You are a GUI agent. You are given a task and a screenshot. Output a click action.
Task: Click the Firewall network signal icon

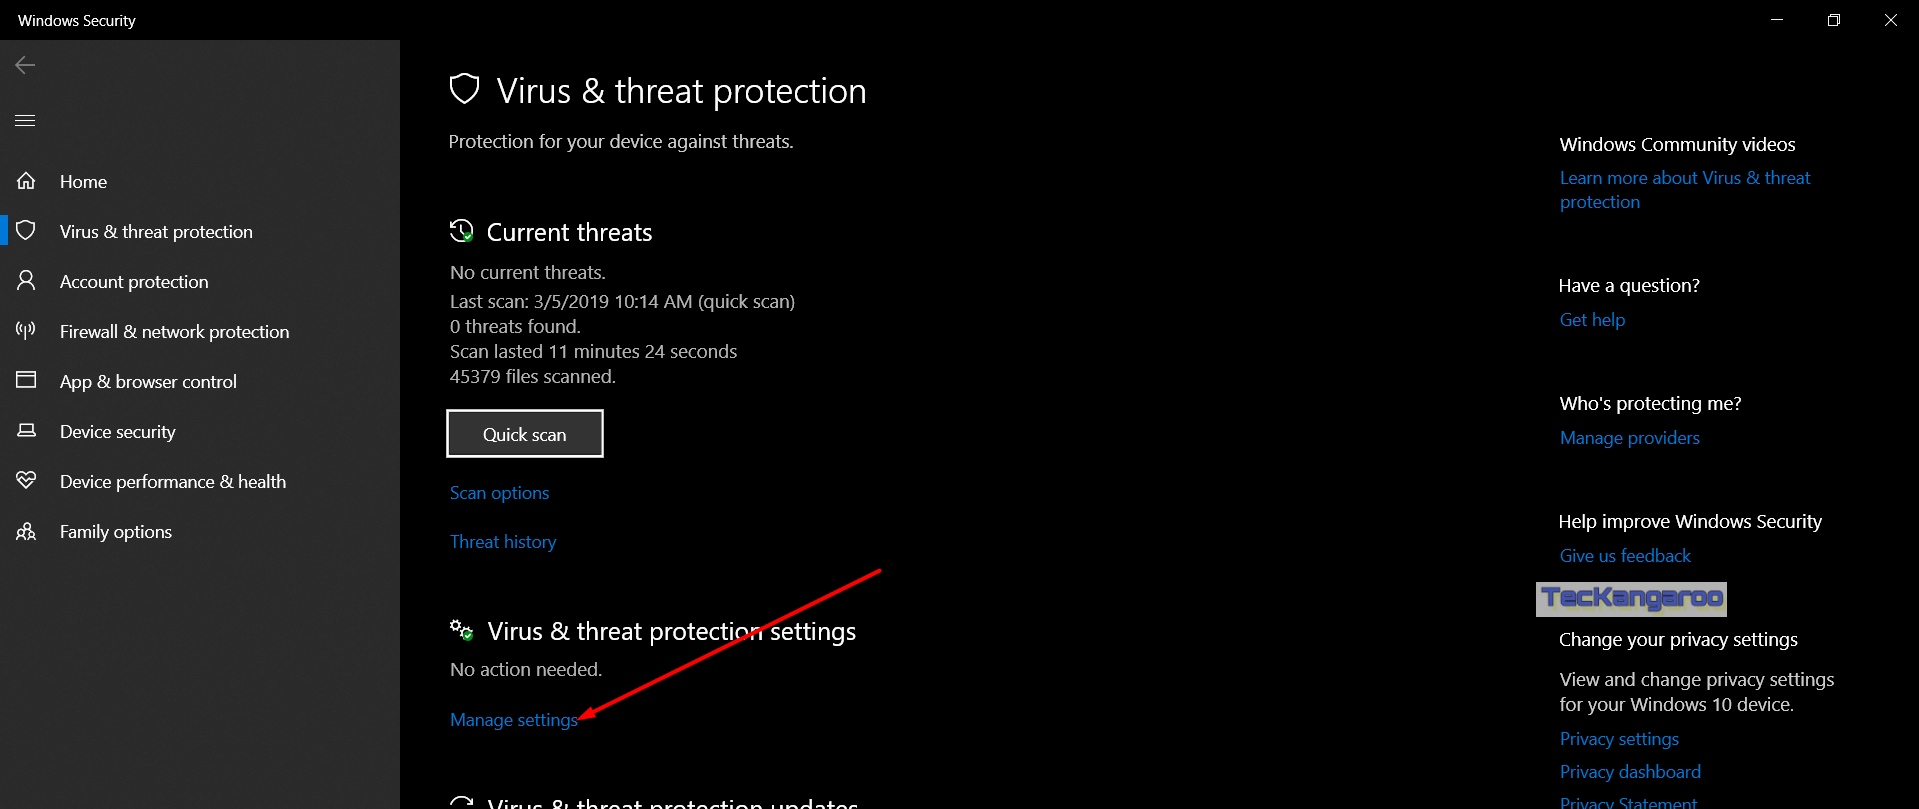26,331
